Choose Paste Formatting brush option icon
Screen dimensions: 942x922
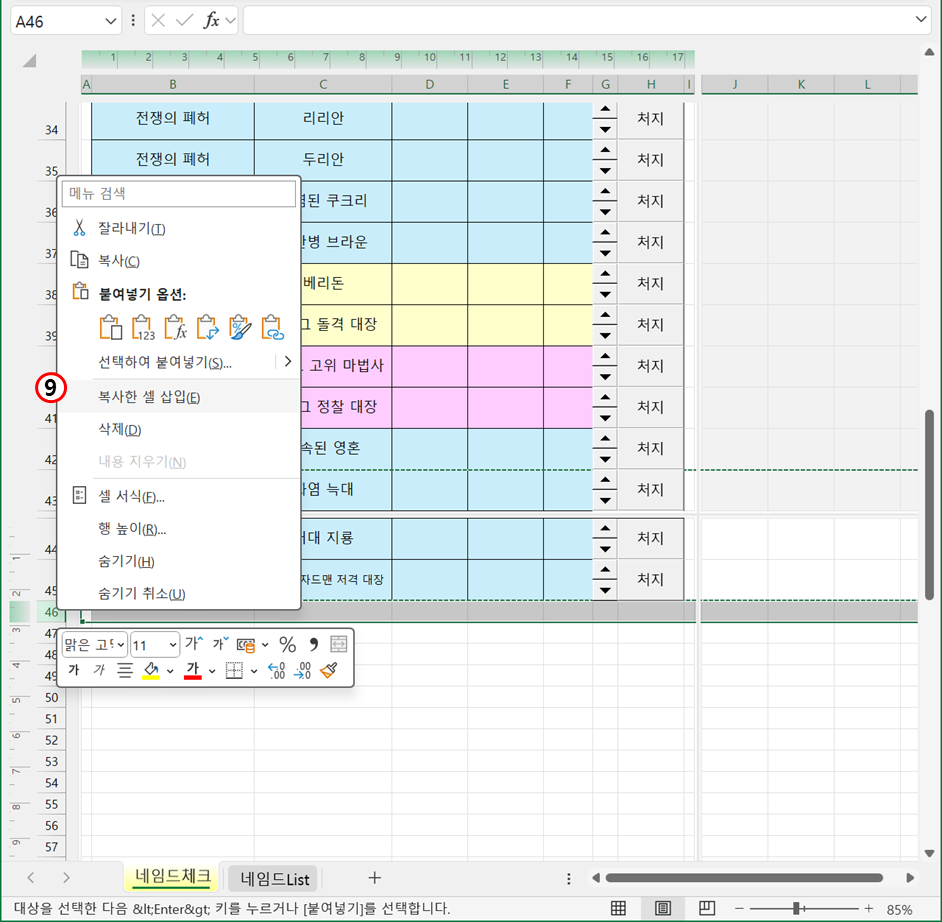pyautogui.click(x=240, y=327)
